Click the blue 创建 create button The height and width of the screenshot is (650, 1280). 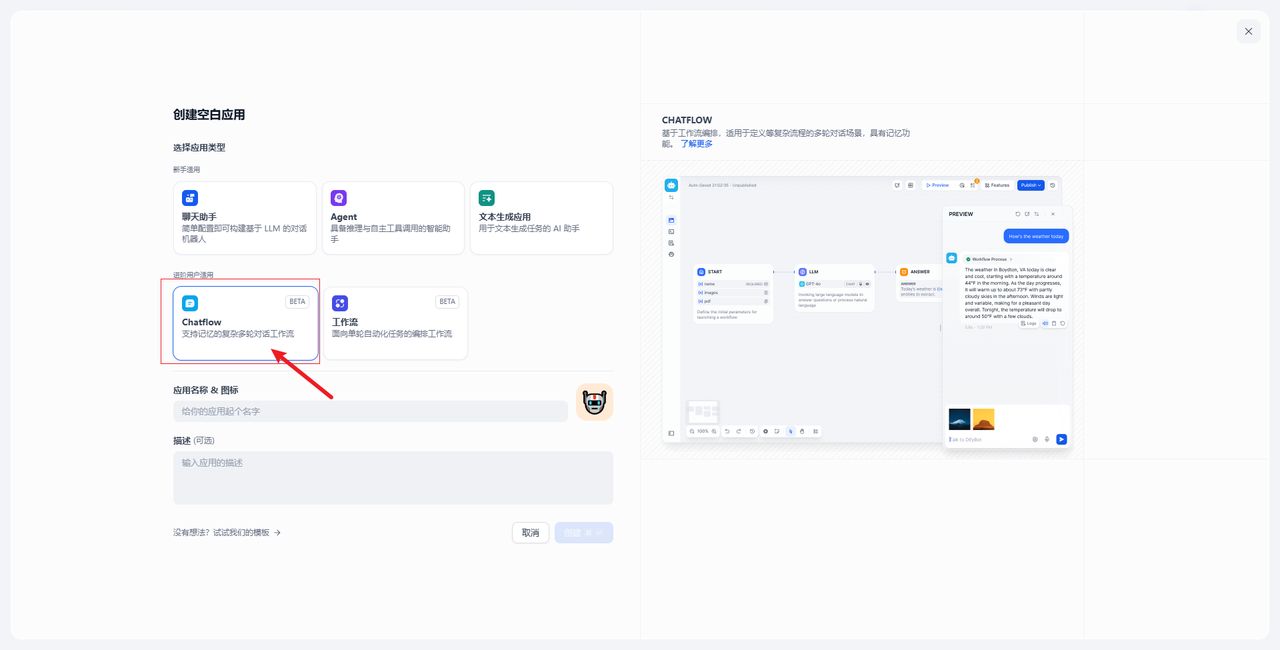pos(583,533)
